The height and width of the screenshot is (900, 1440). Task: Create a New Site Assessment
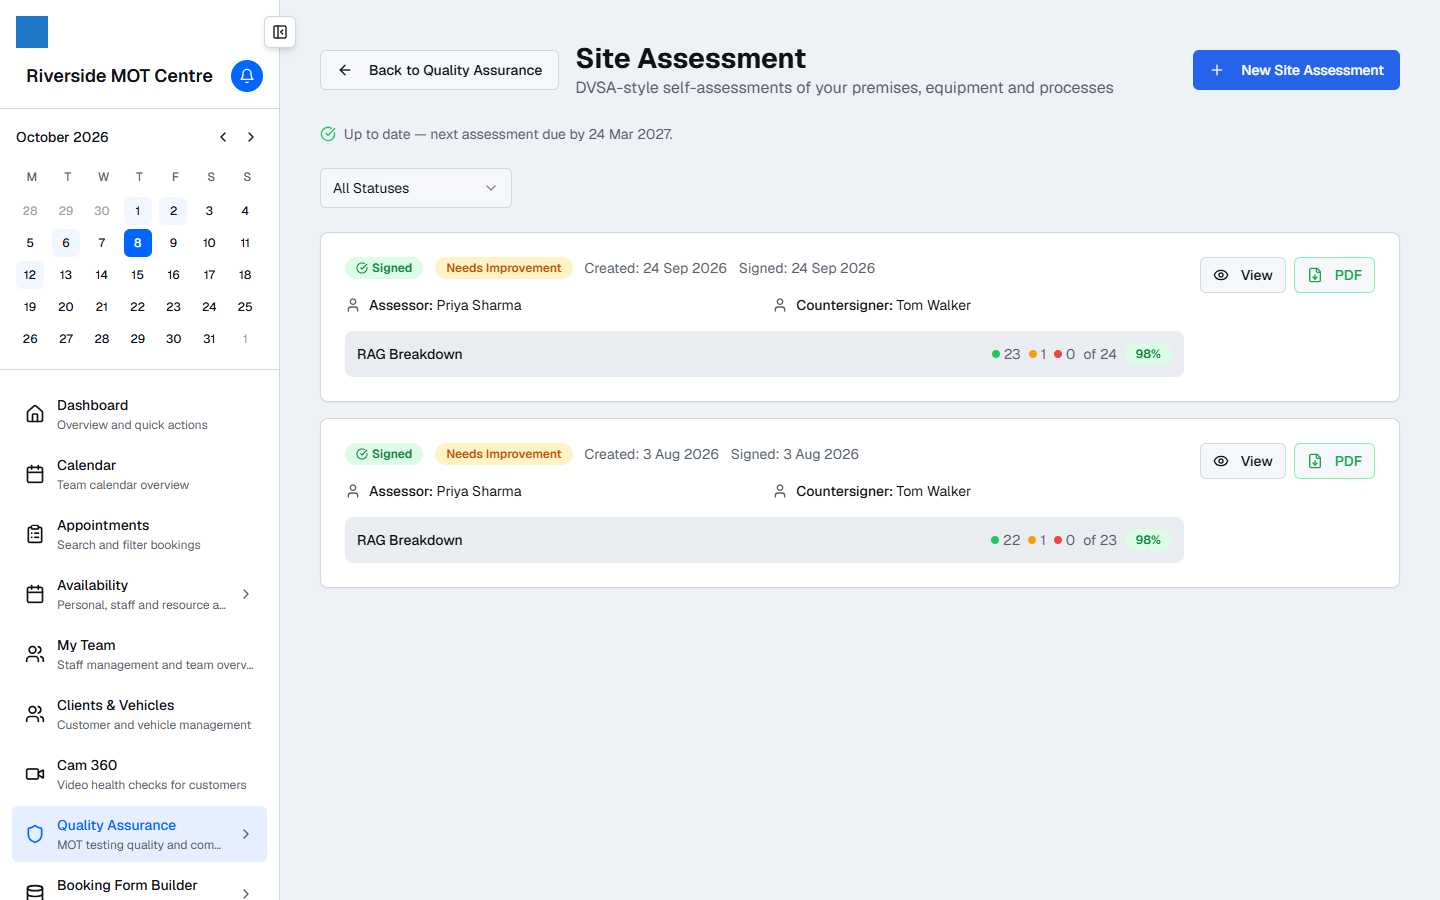(1296, 70)
